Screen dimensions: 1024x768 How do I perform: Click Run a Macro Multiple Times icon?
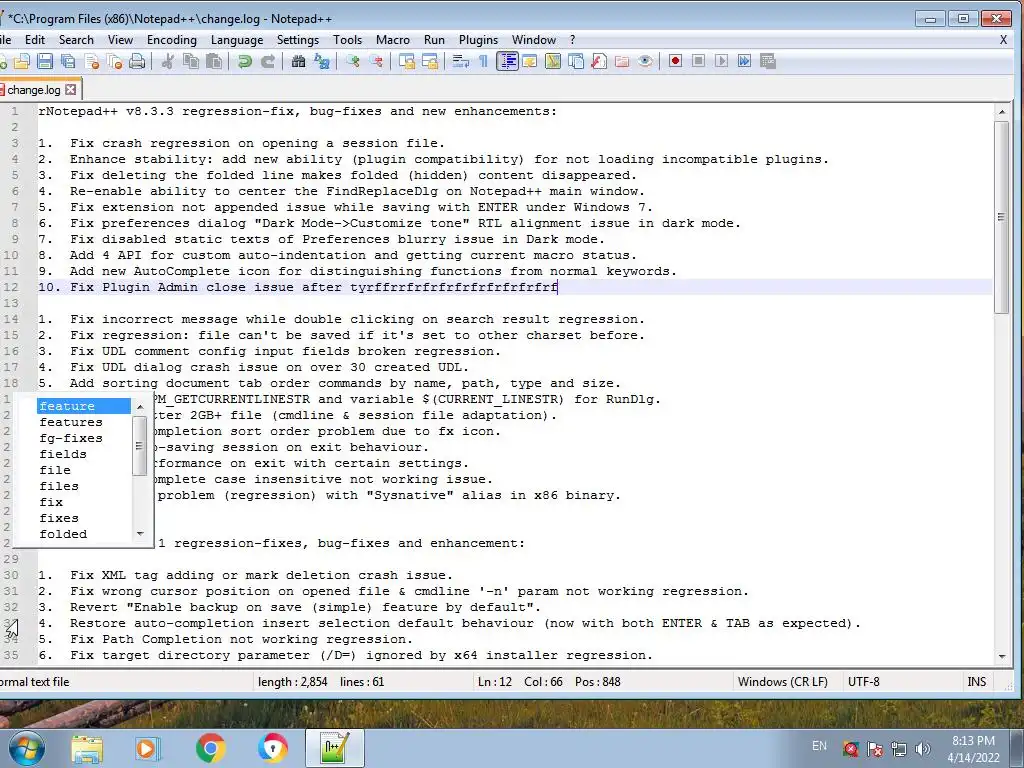744,61
